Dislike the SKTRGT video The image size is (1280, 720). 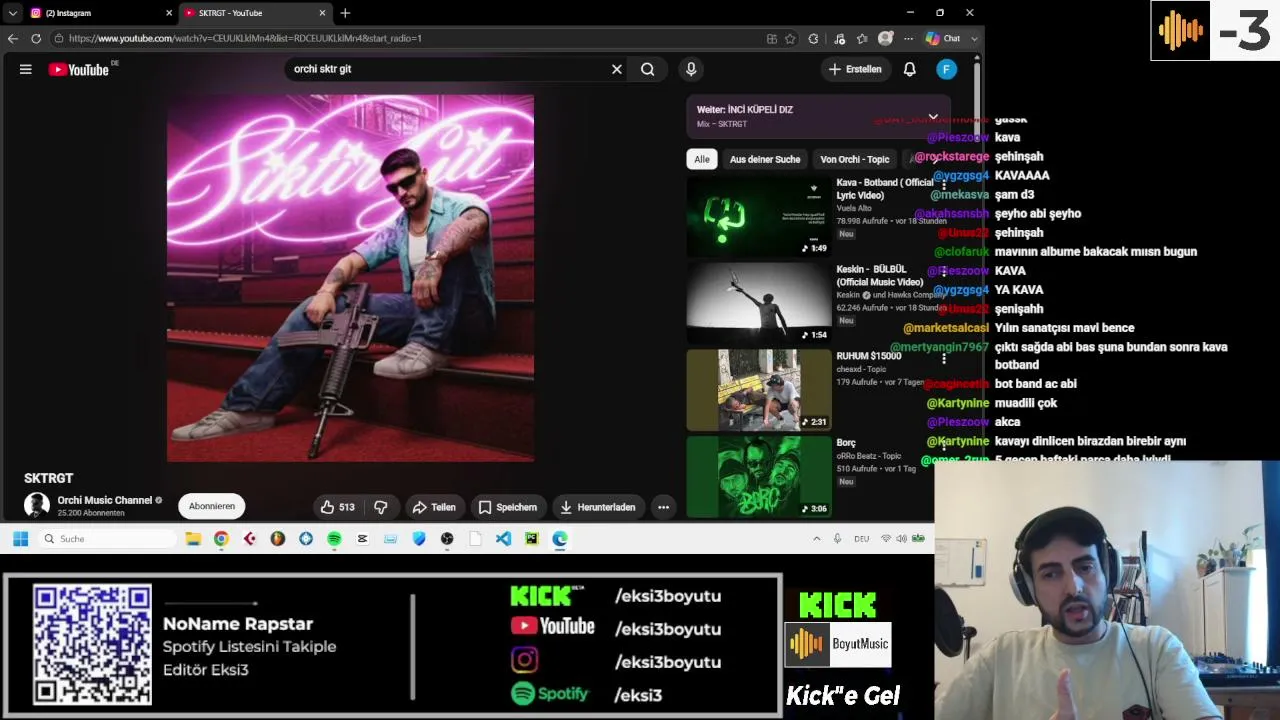coord(381,507)
